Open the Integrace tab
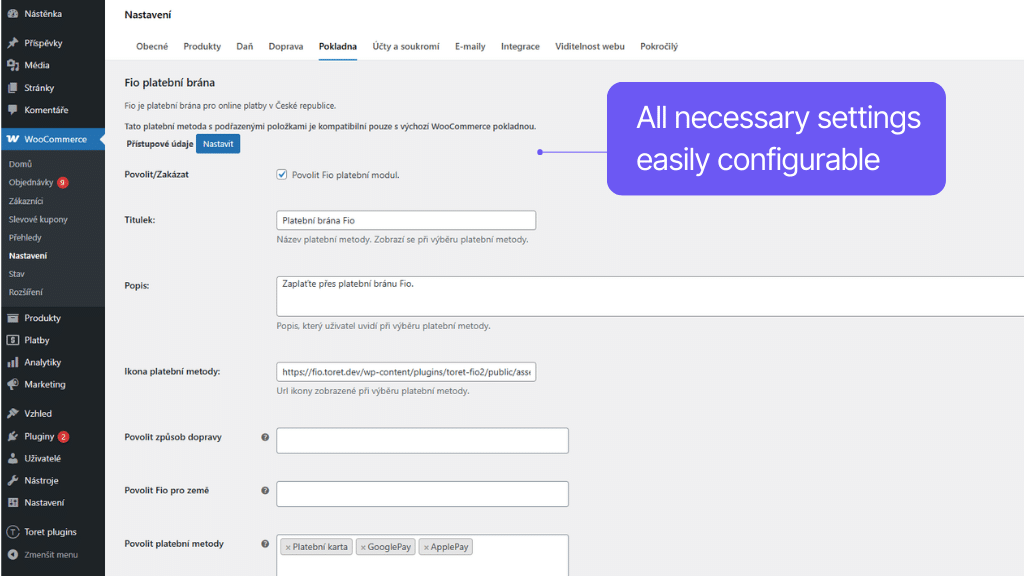 tap(520, 46)
